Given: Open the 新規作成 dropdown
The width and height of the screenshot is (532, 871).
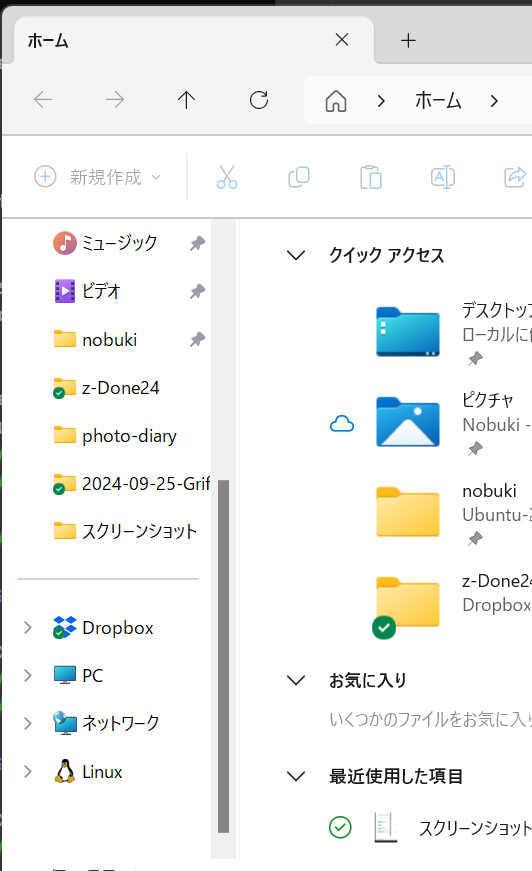Looking at the screenshot, I should [98, 177].
